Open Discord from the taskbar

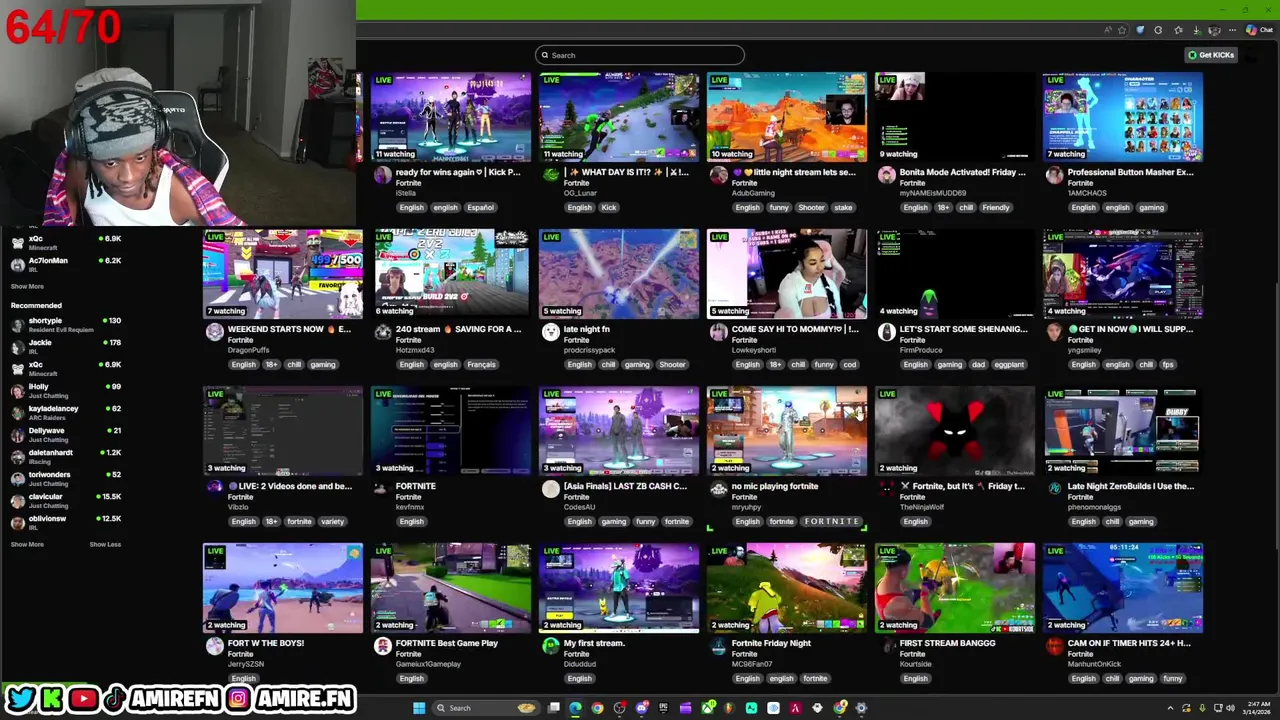tap(641, 708)
